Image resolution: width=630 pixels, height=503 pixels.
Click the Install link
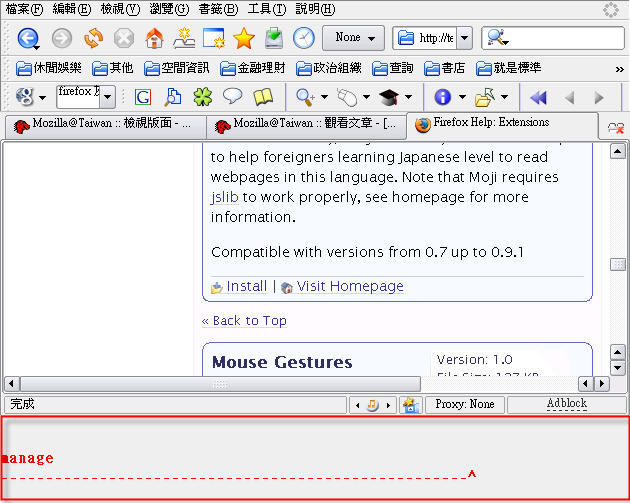point(246,286)
